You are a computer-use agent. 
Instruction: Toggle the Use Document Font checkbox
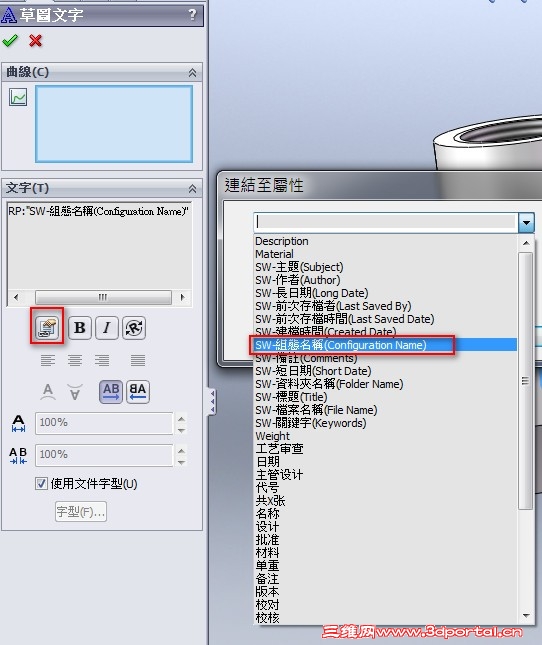click(41, 483)
